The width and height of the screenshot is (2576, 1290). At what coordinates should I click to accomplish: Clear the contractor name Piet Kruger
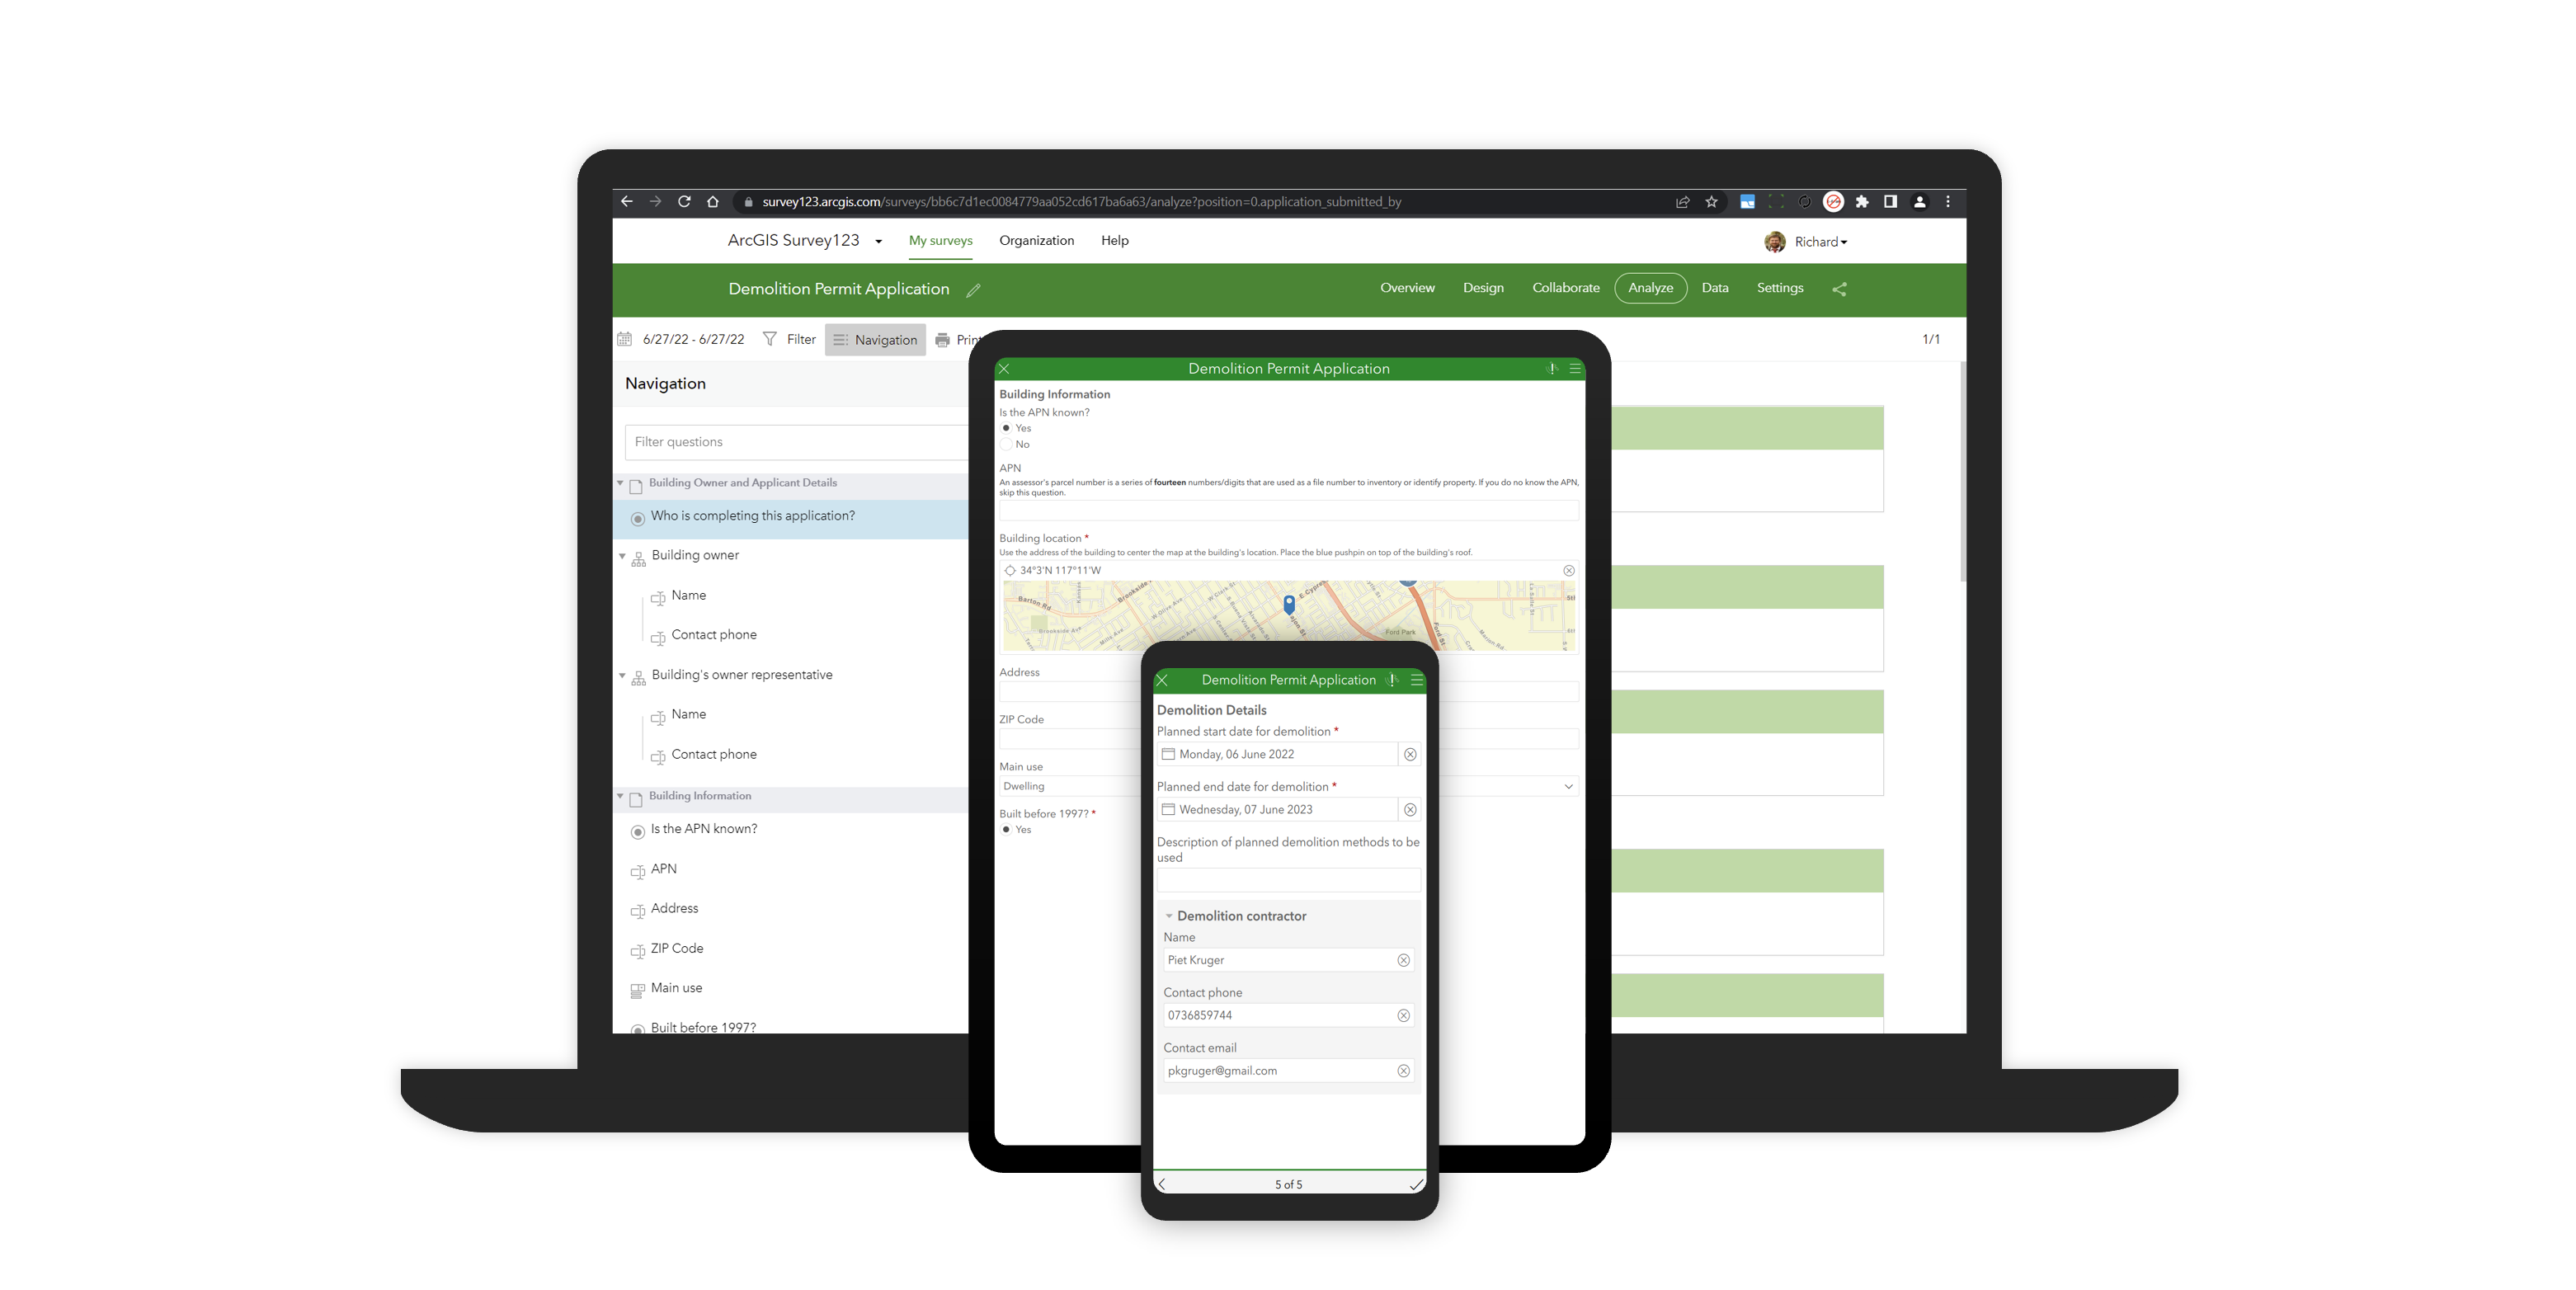coord(1403,960)
